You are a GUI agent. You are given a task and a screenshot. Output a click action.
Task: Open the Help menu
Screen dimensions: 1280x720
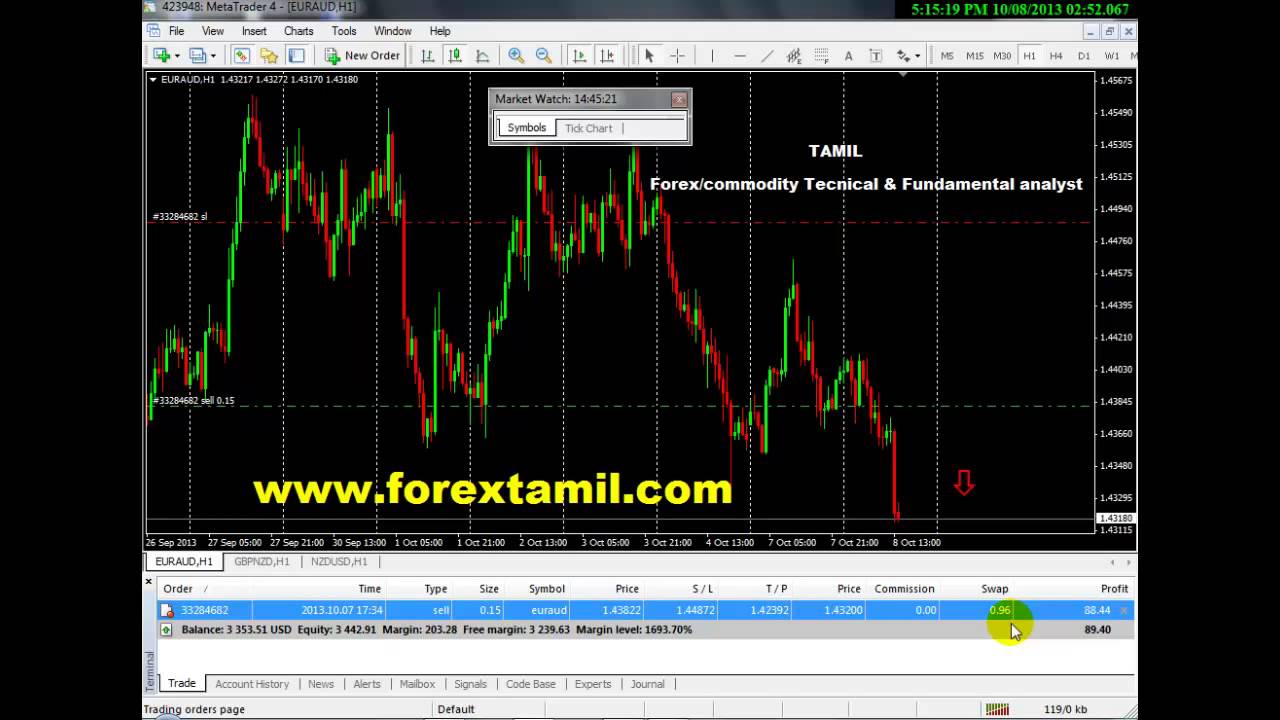coord(440,31)
